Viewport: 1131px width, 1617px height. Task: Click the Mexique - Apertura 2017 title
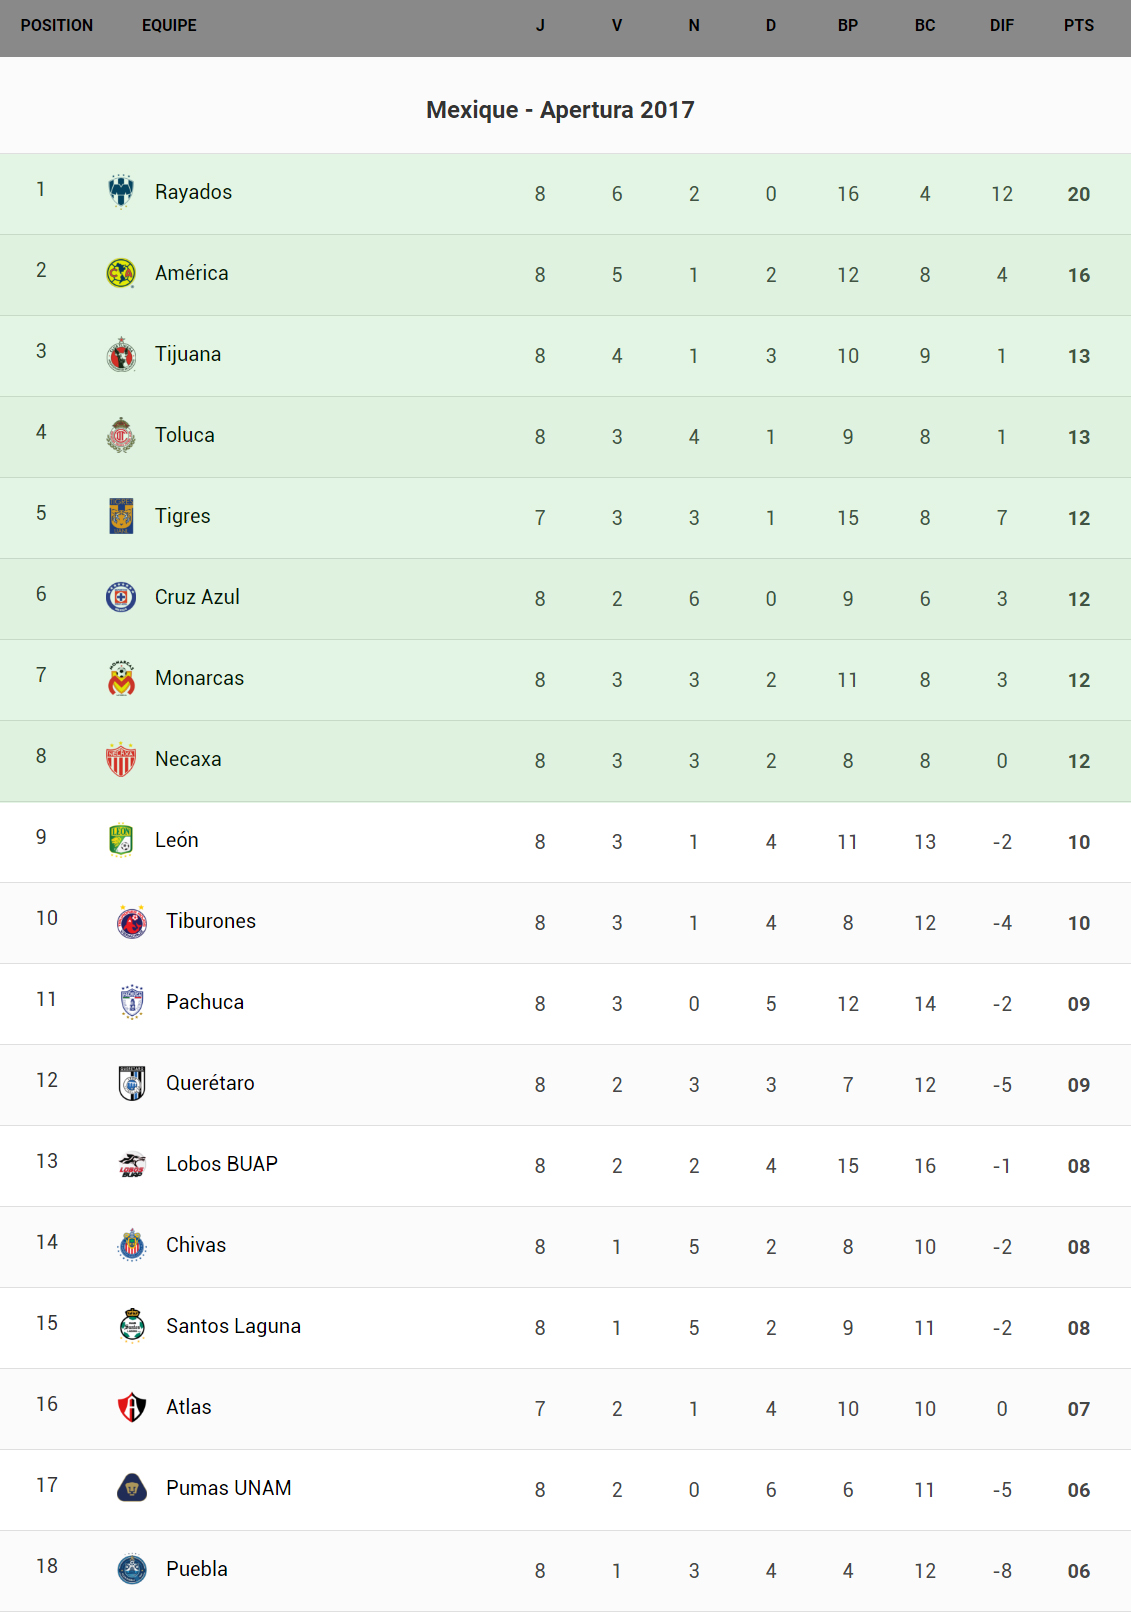click(560, 110)
